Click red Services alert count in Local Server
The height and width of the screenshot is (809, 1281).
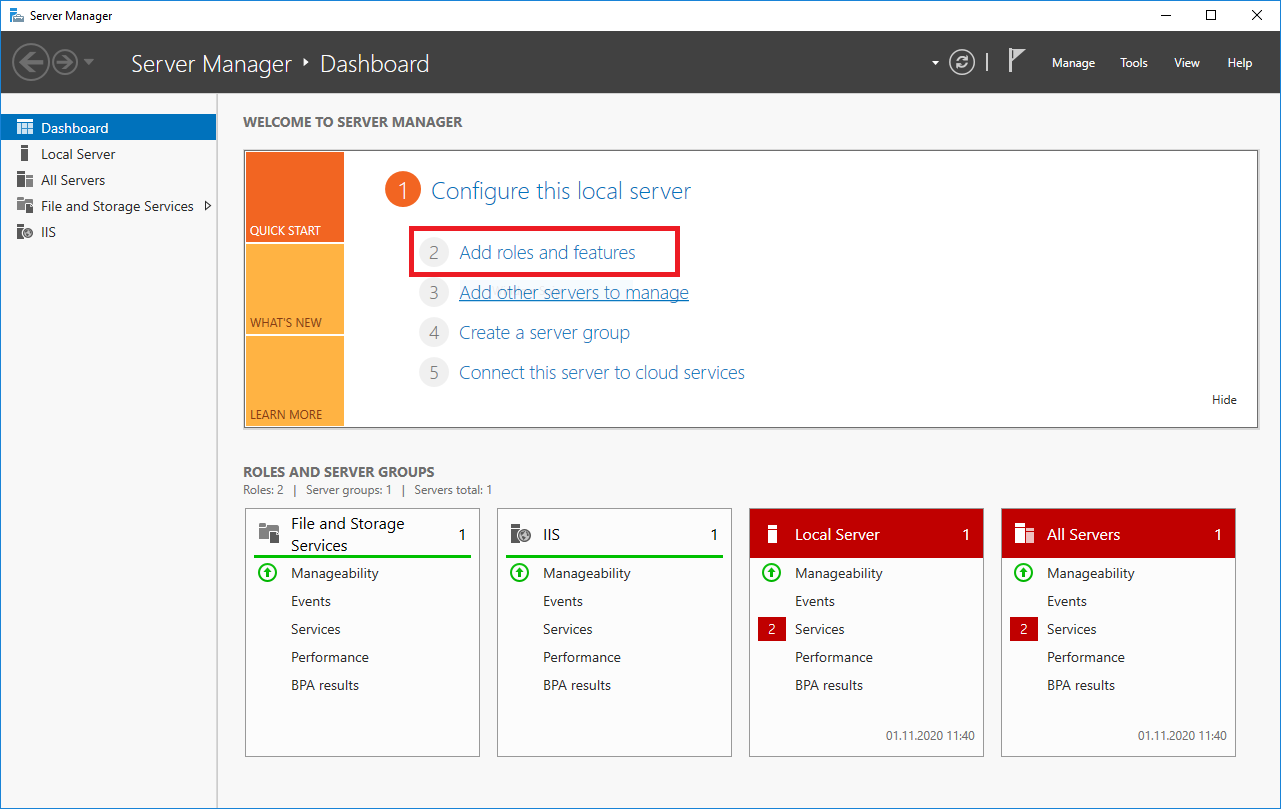(x=772, y=629)
